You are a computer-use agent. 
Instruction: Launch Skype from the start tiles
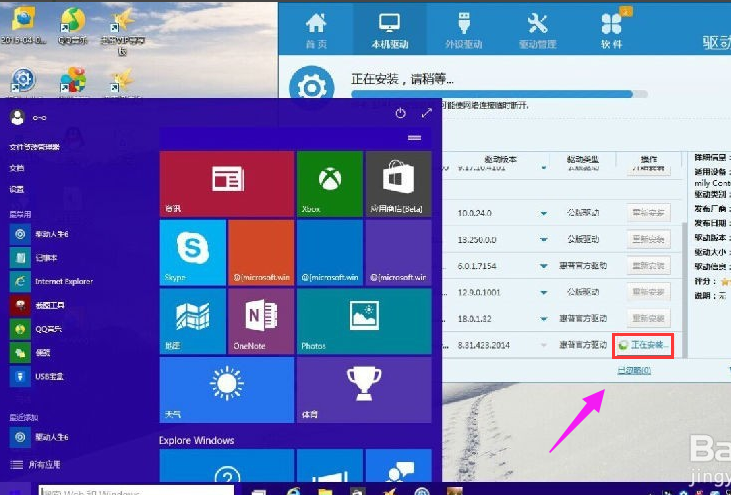click(192, 251)
